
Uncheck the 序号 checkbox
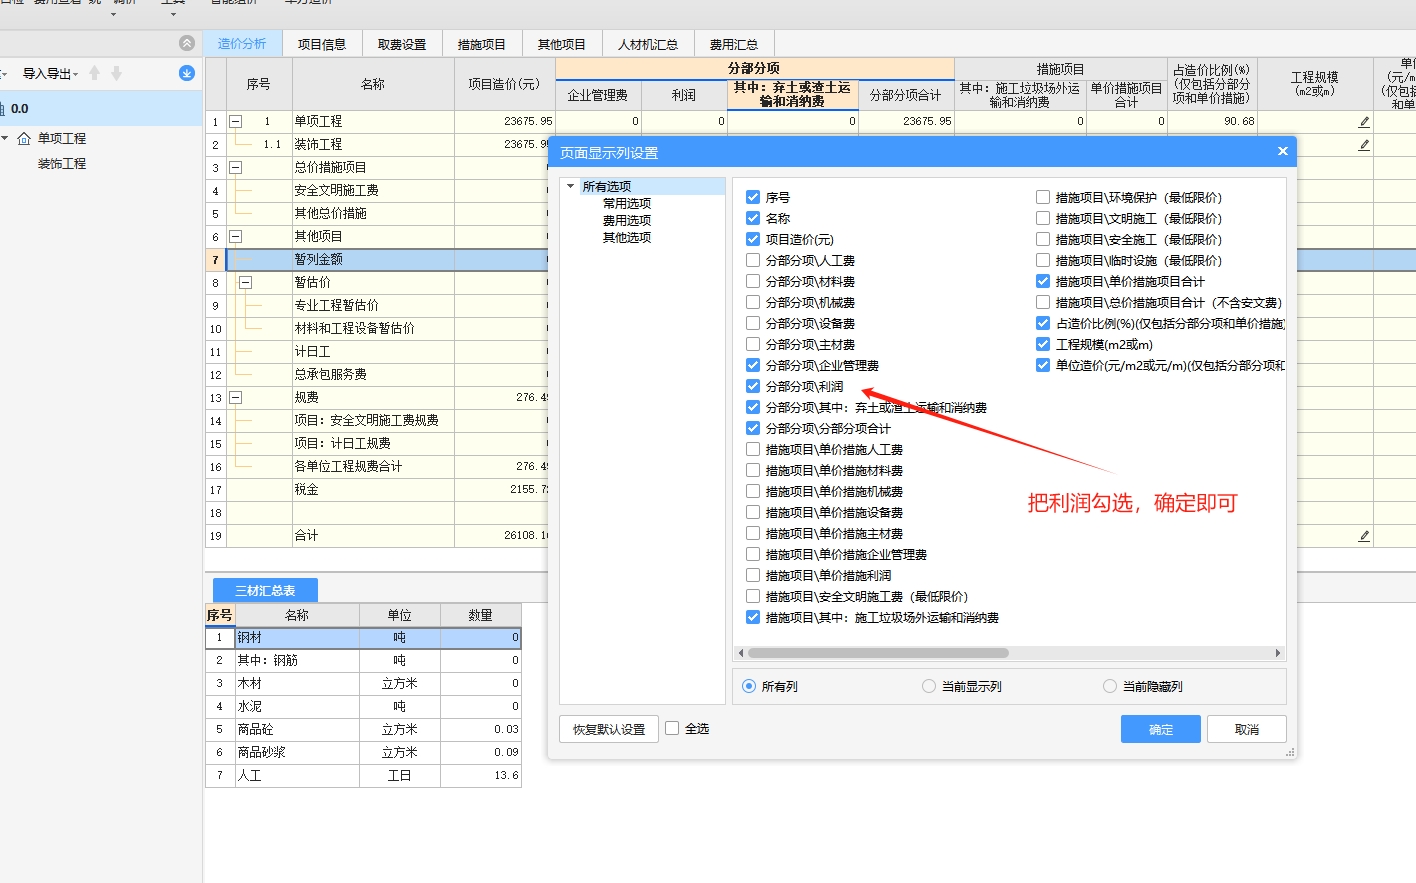(x=753, y=198)
